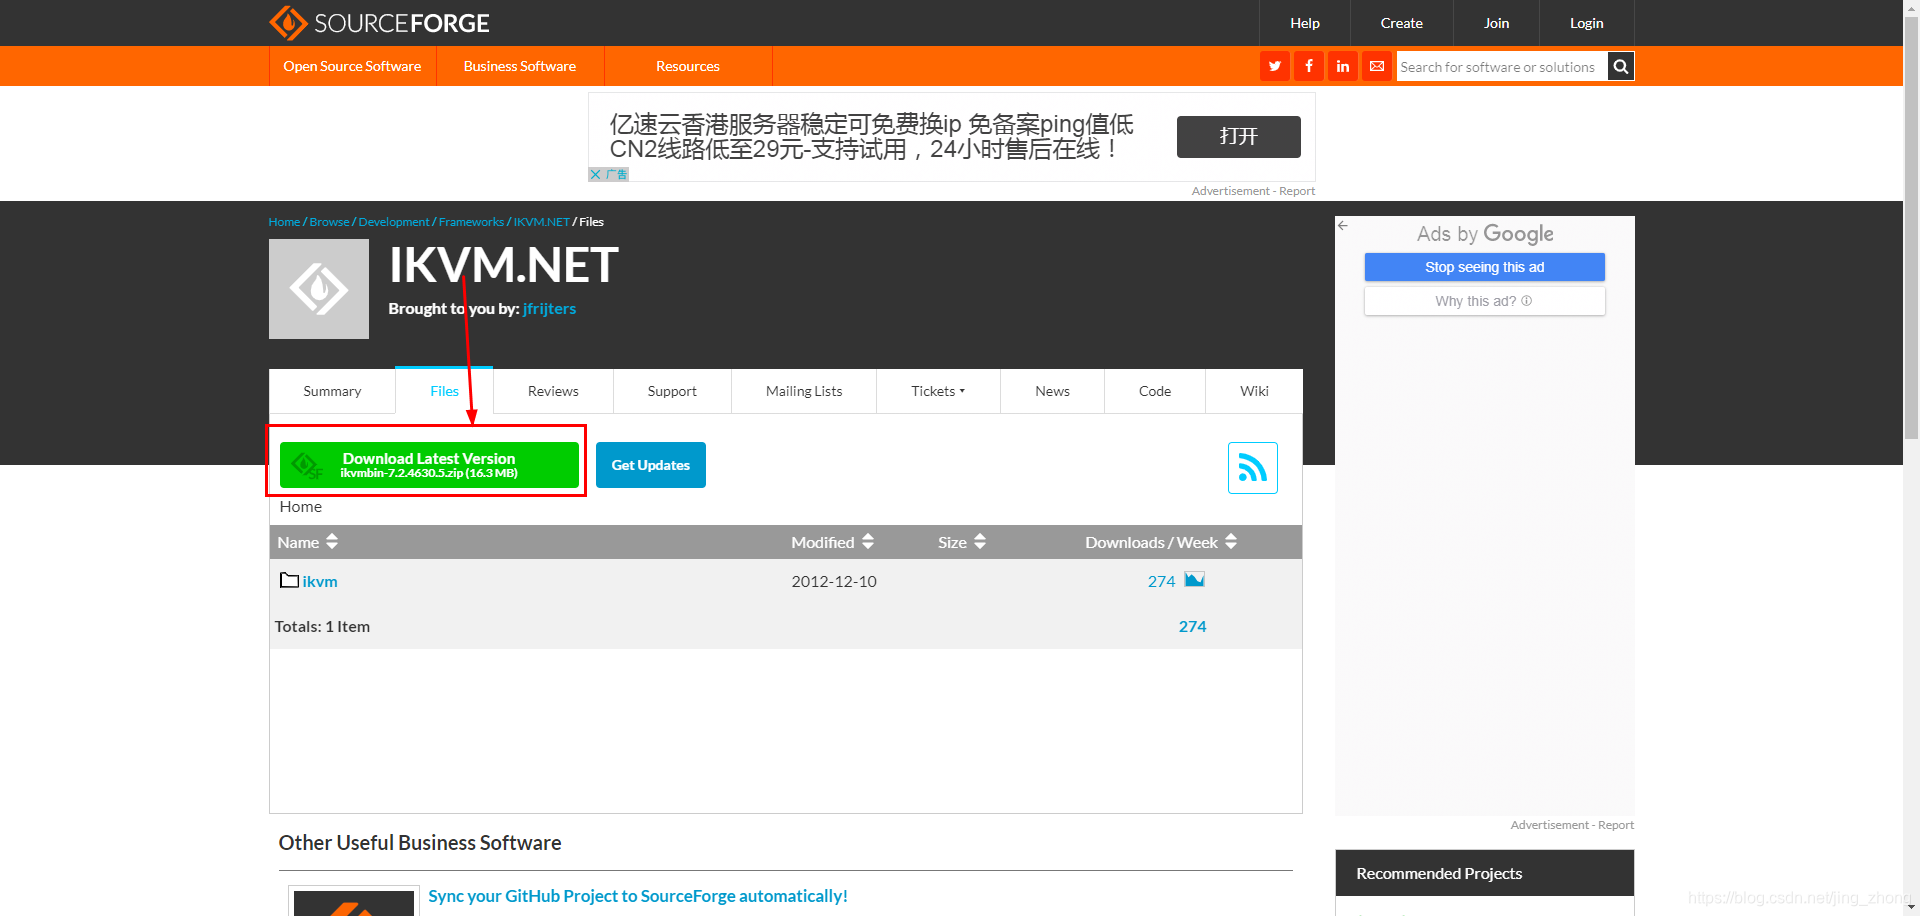Click the email newsletter envelope icon
This screenshot has height=916, width=1920.
point(1377,66)
